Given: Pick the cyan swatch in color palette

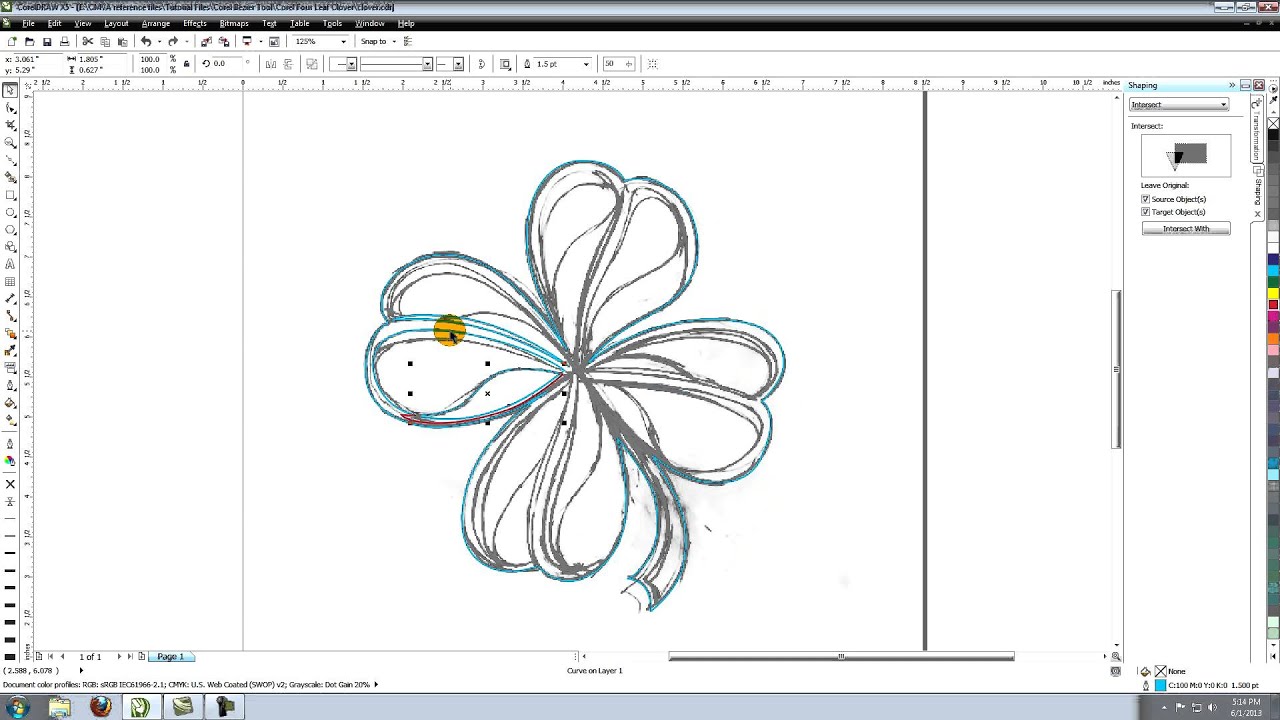Looking at the screenshot, I should [x=1273, y=270].
